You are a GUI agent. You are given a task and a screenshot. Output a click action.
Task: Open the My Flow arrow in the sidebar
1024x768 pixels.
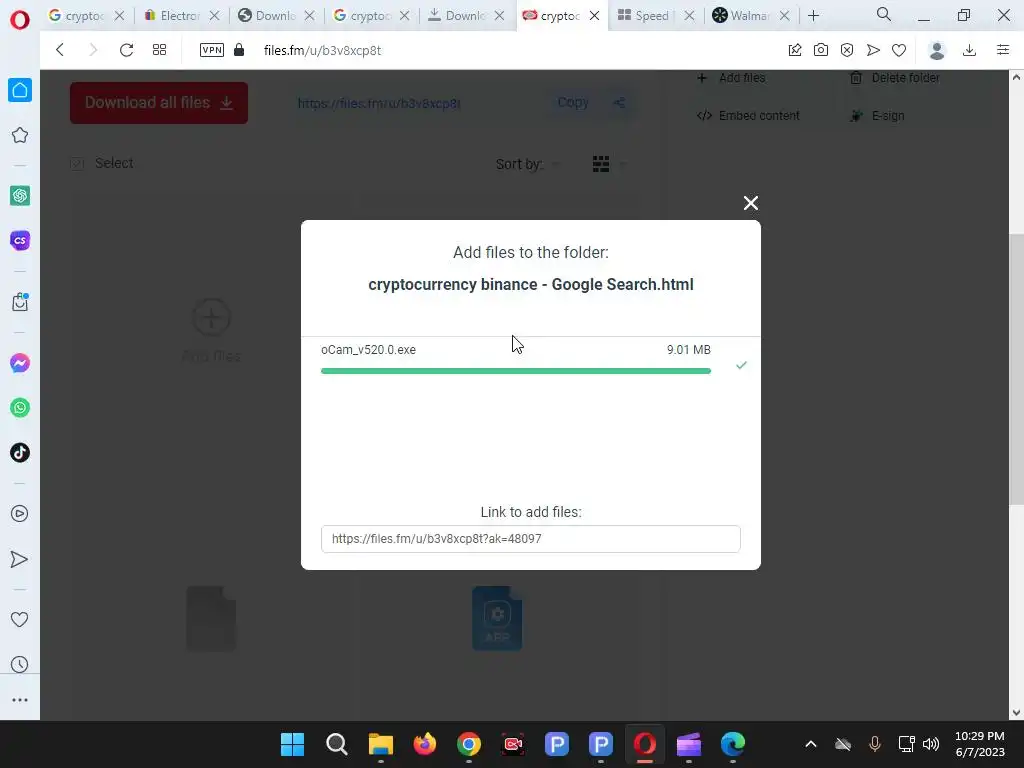click(20, 559)
